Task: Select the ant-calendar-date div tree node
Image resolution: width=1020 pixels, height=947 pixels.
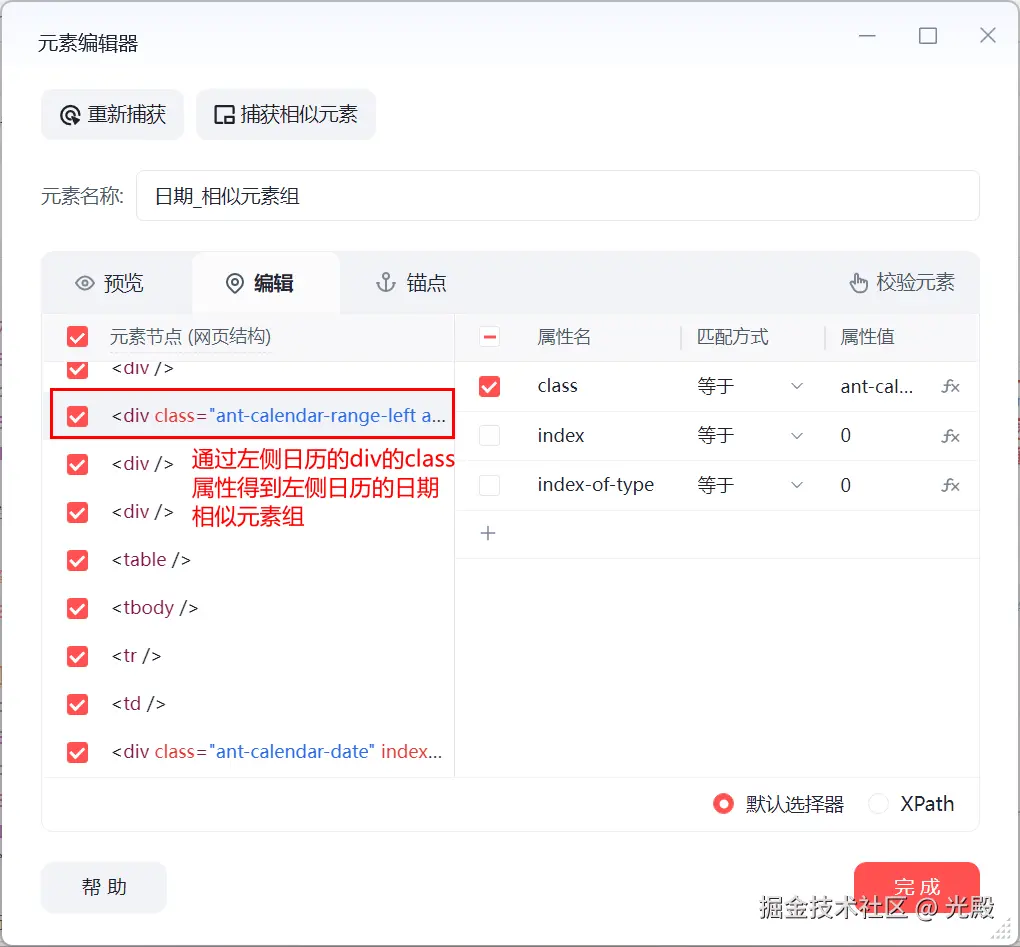Action: [276, 752]
